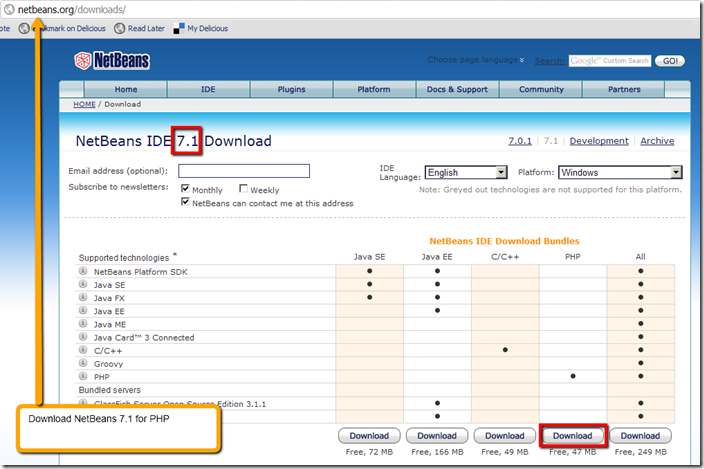This screenshot has height=469, width=704.
Task: Open the Archive versions link
Action: [x=657, y=141]
